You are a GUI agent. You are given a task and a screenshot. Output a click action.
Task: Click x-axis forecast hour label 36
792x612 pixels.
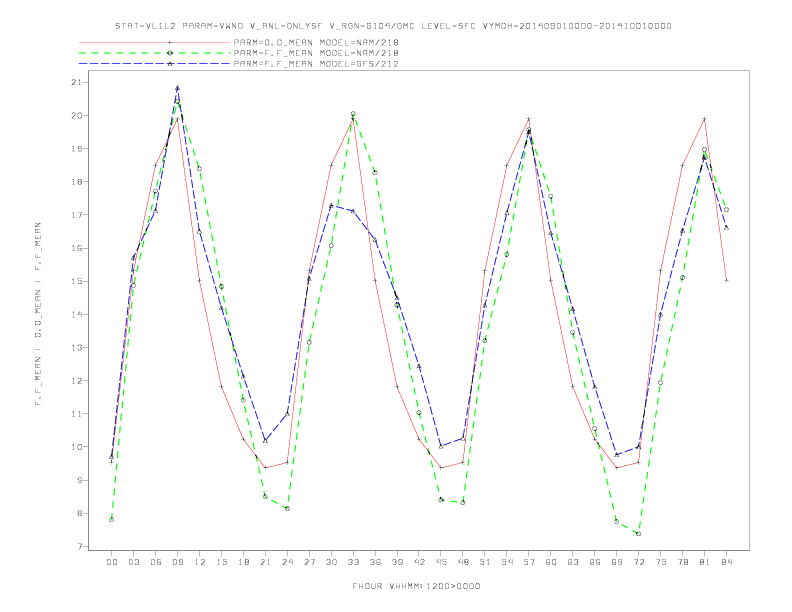375,562
